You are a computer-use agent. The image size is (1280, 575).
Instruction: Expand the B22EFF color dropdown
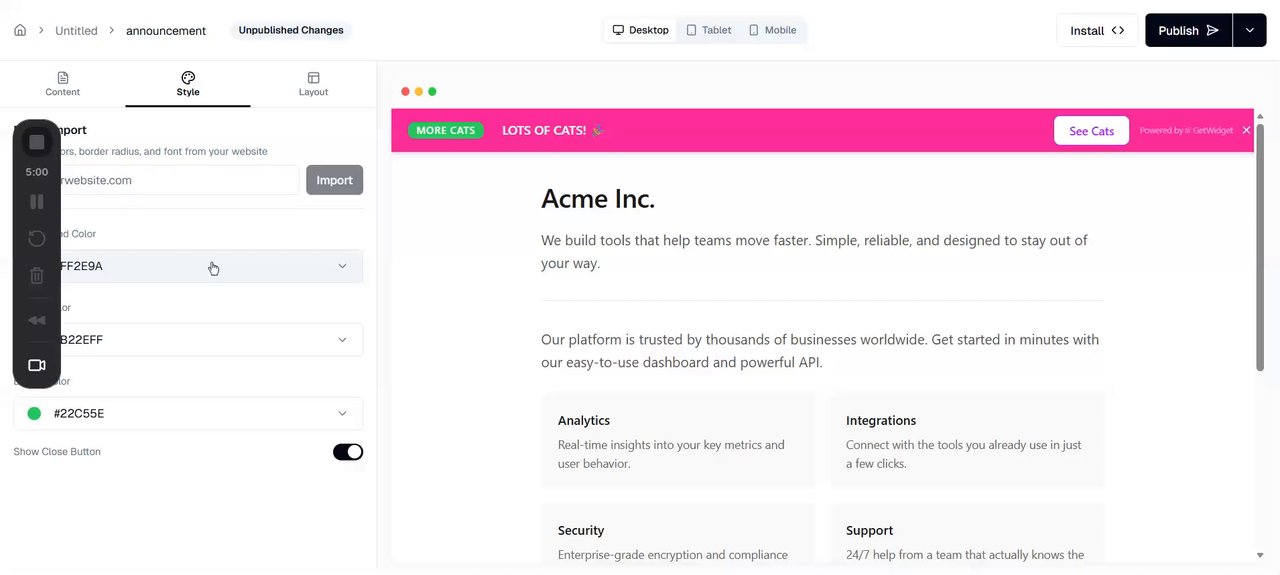pyautogui.click(x=188, y=340)
